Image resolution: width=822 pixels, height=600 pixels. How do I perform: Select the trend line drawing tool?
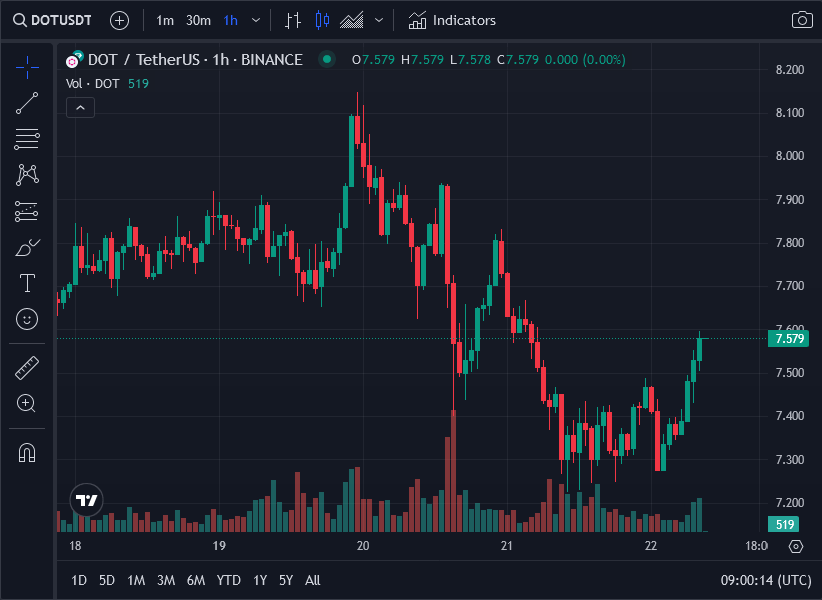coord(26,102)
